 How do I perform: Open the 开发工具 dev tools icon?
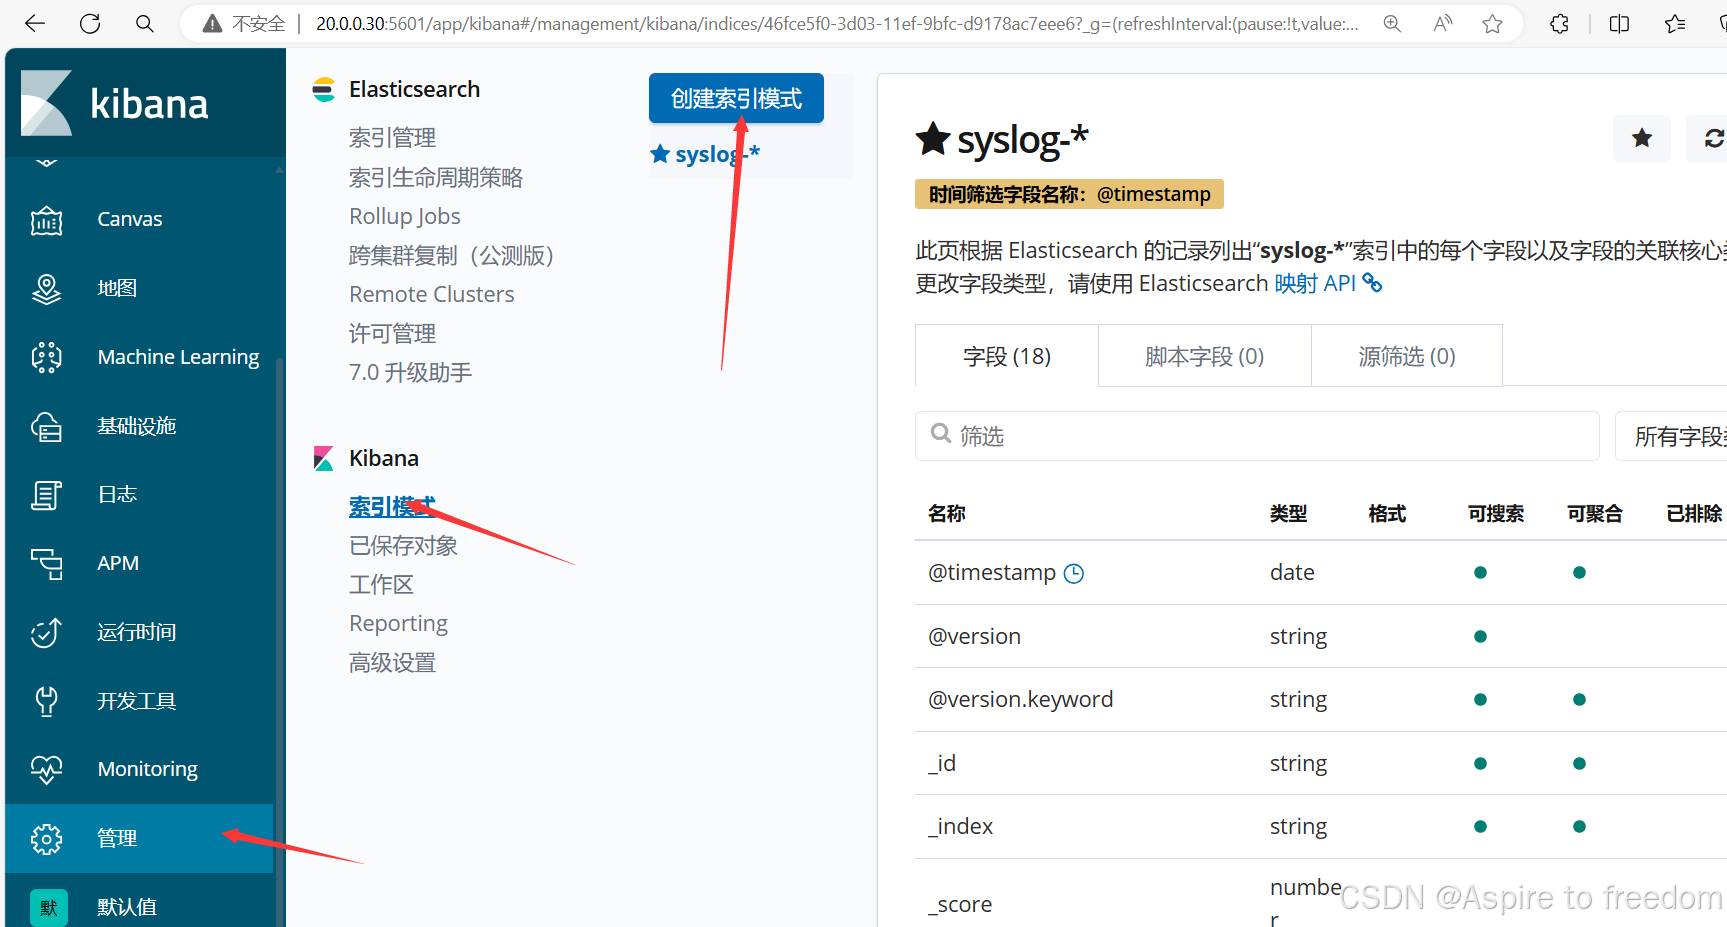tap(46, 701)
